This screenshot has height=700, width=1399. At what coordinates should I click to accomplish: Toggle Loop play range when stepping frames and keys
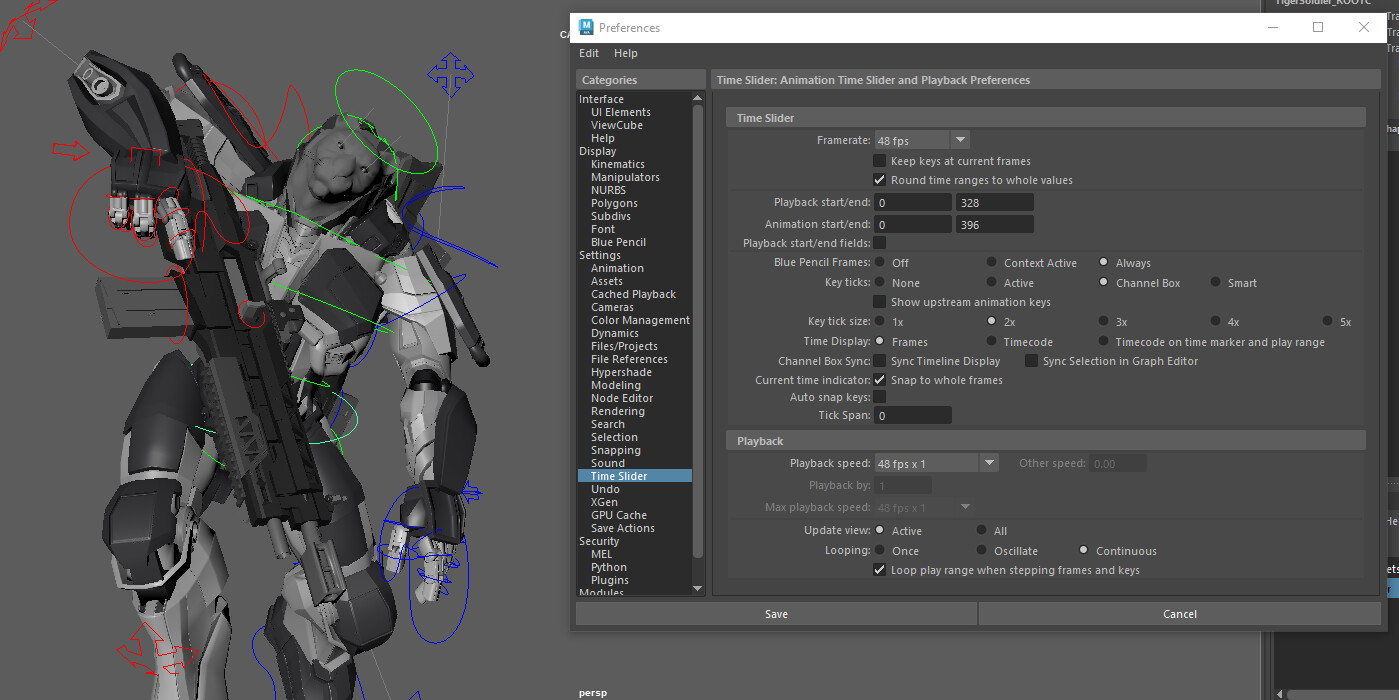point(880,569)
